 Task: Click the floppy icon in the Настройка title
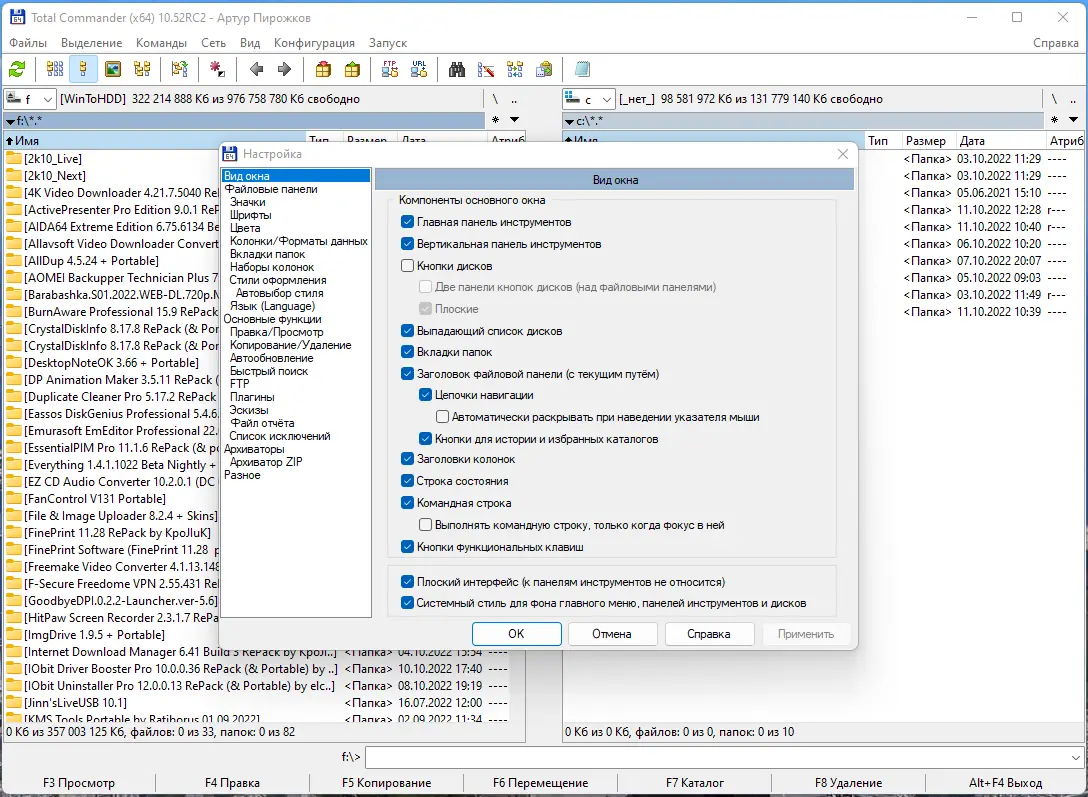click(230, 154)
